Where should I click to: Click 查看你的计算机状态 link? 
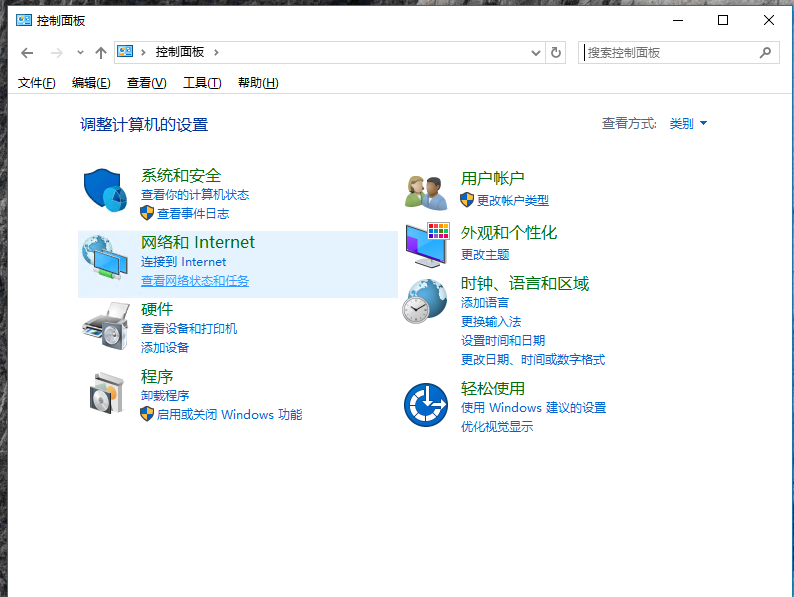point(195,195)
